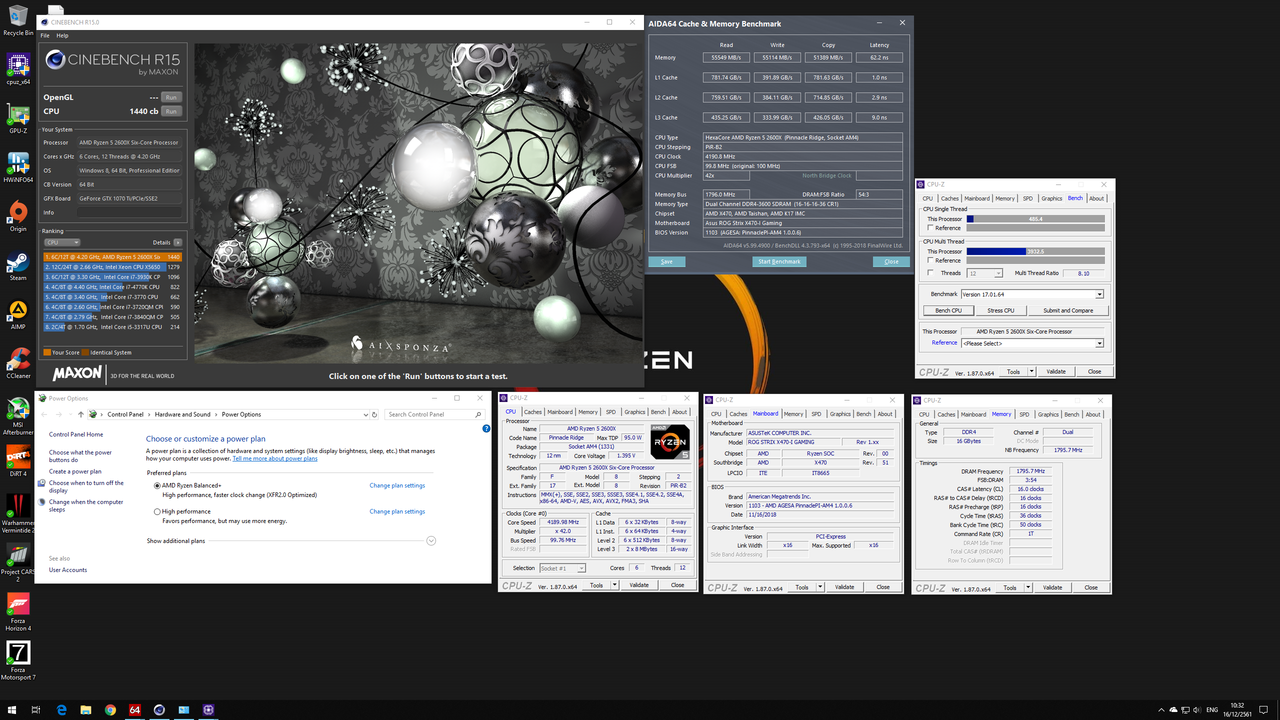Image resolution: width=1280 pixels, height=720 pixels.
Task: Click the Search Control Panel field
Action: [x=435, y=414]
